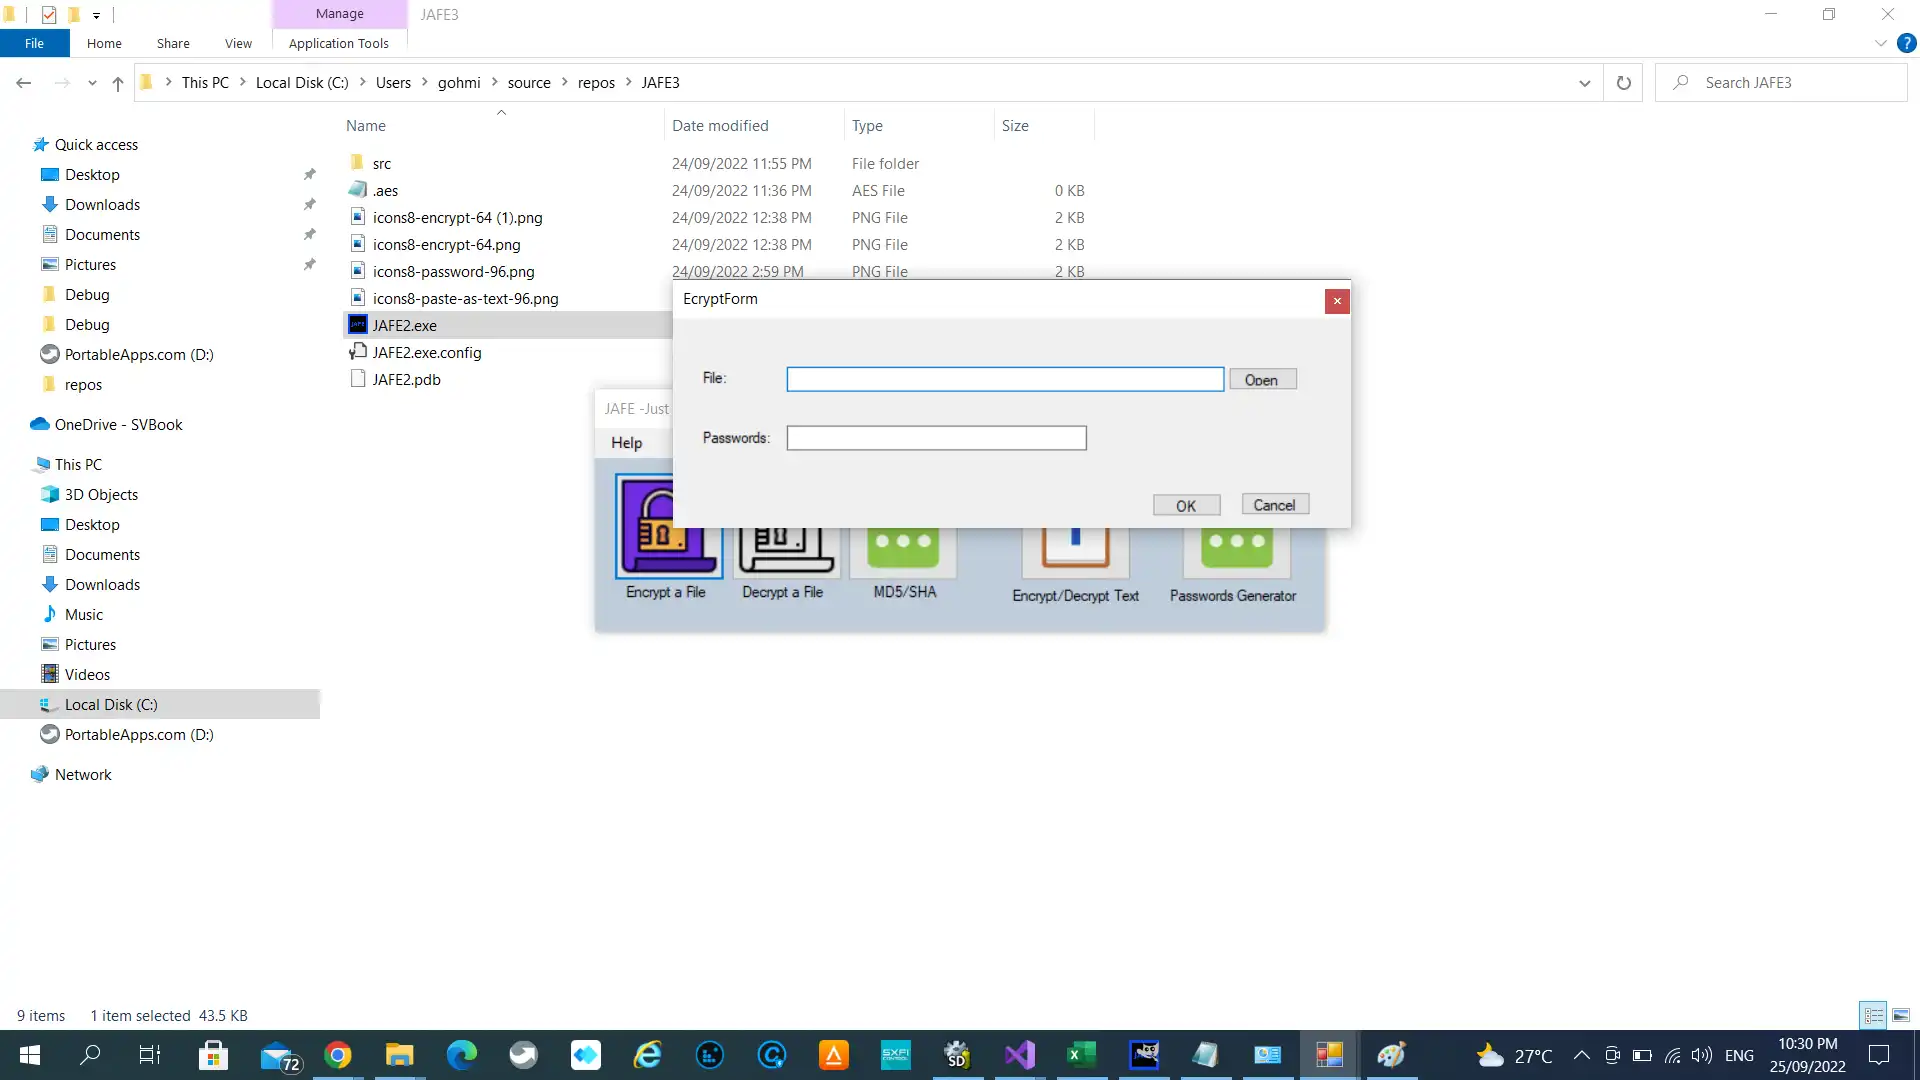Select the .aes file

[x=385, y=189]
